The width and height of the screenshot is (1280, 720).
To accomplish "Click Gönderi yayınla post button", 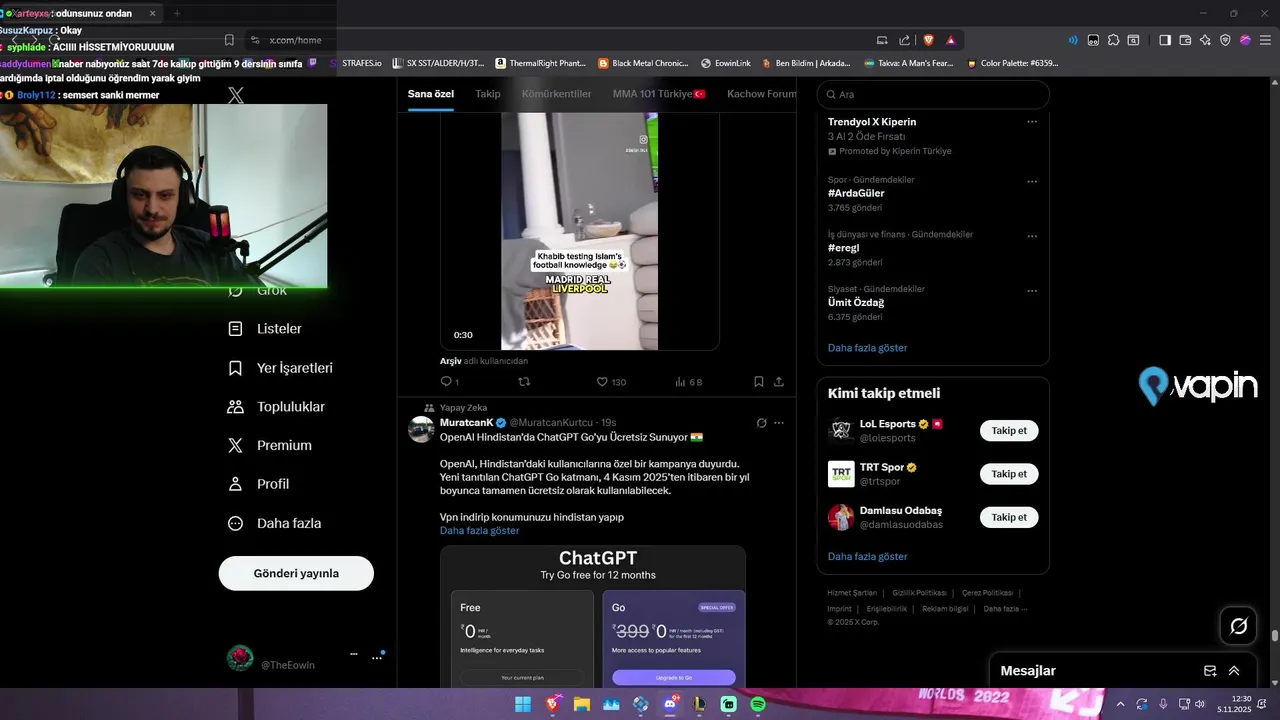I will pos(296,573).
